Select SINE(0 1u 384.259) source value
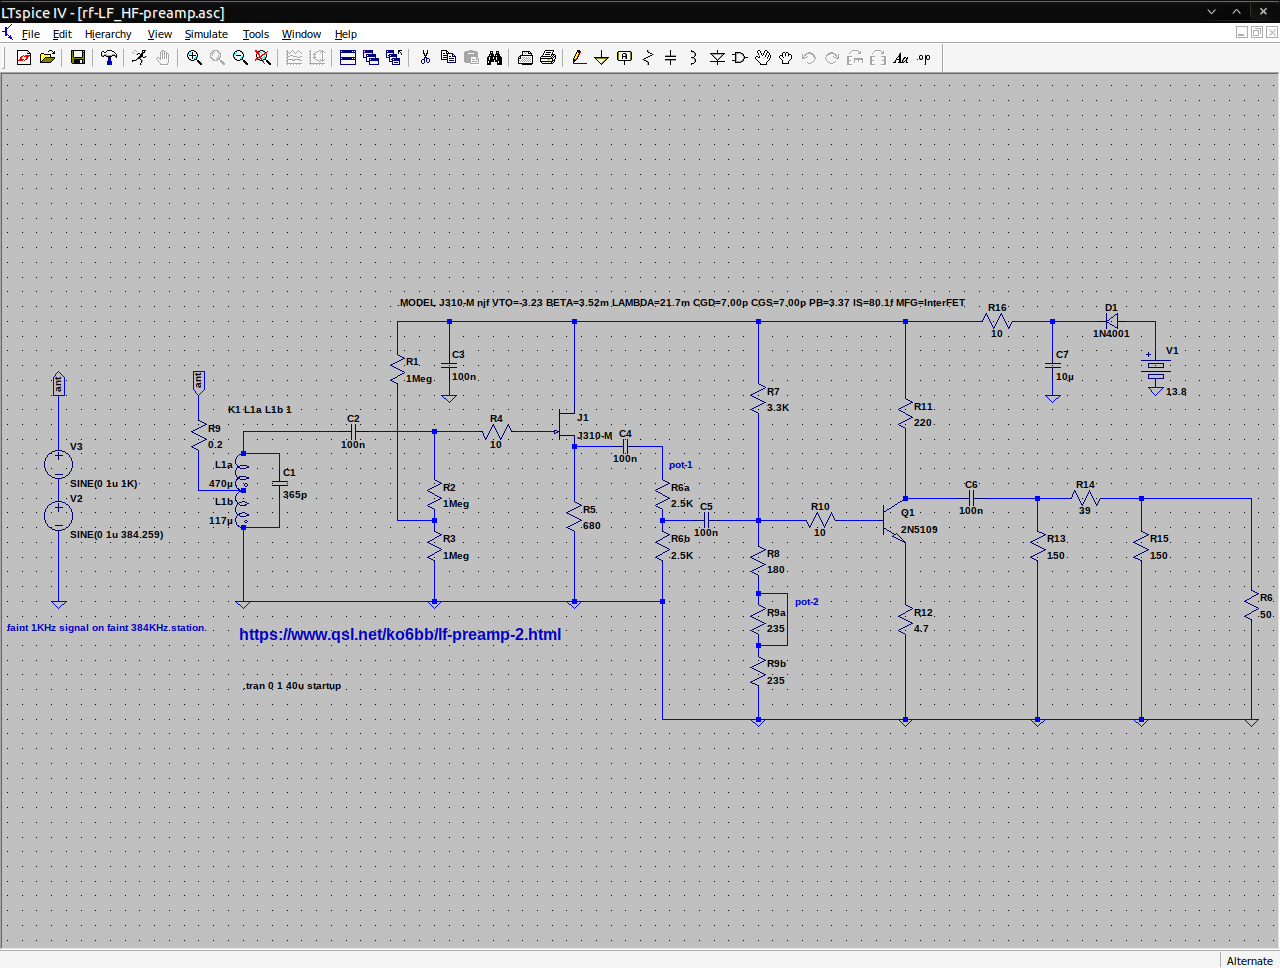 tap(117, 534)
